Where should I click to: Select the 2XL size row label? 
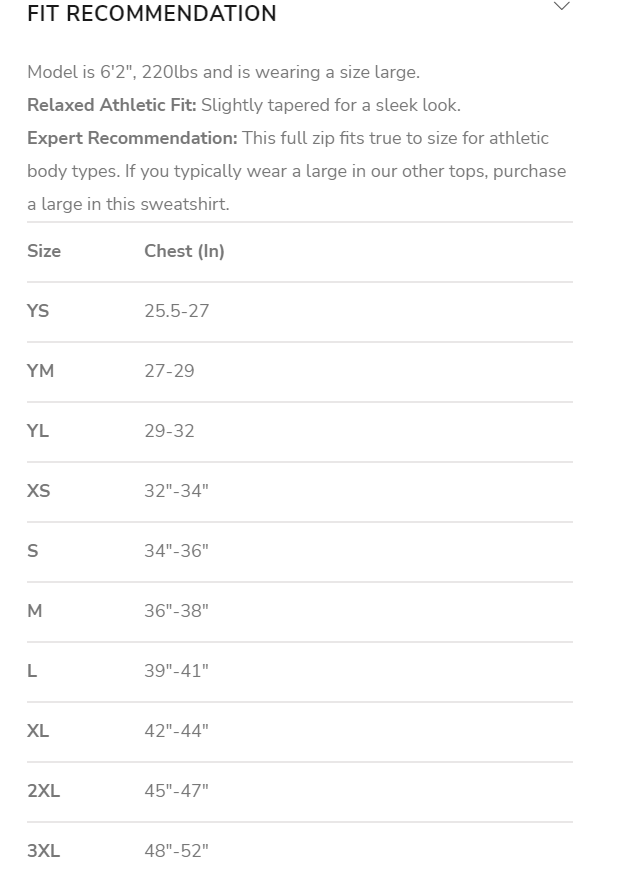44,791
